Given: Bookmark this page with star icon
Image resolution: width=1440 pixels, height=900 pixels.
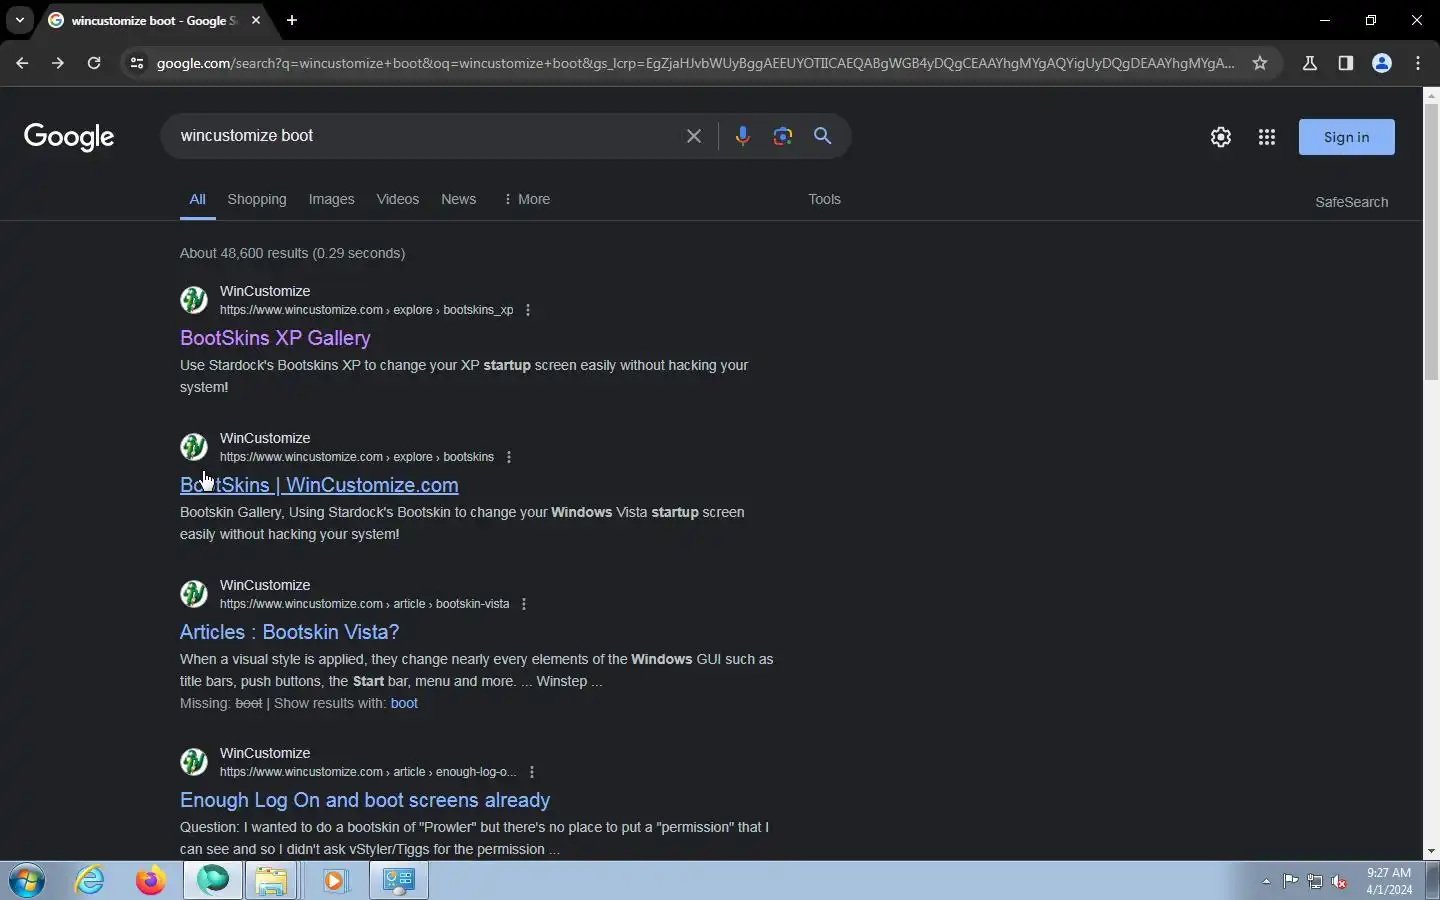Looking at the screenshot, I should pos(1260,63).
